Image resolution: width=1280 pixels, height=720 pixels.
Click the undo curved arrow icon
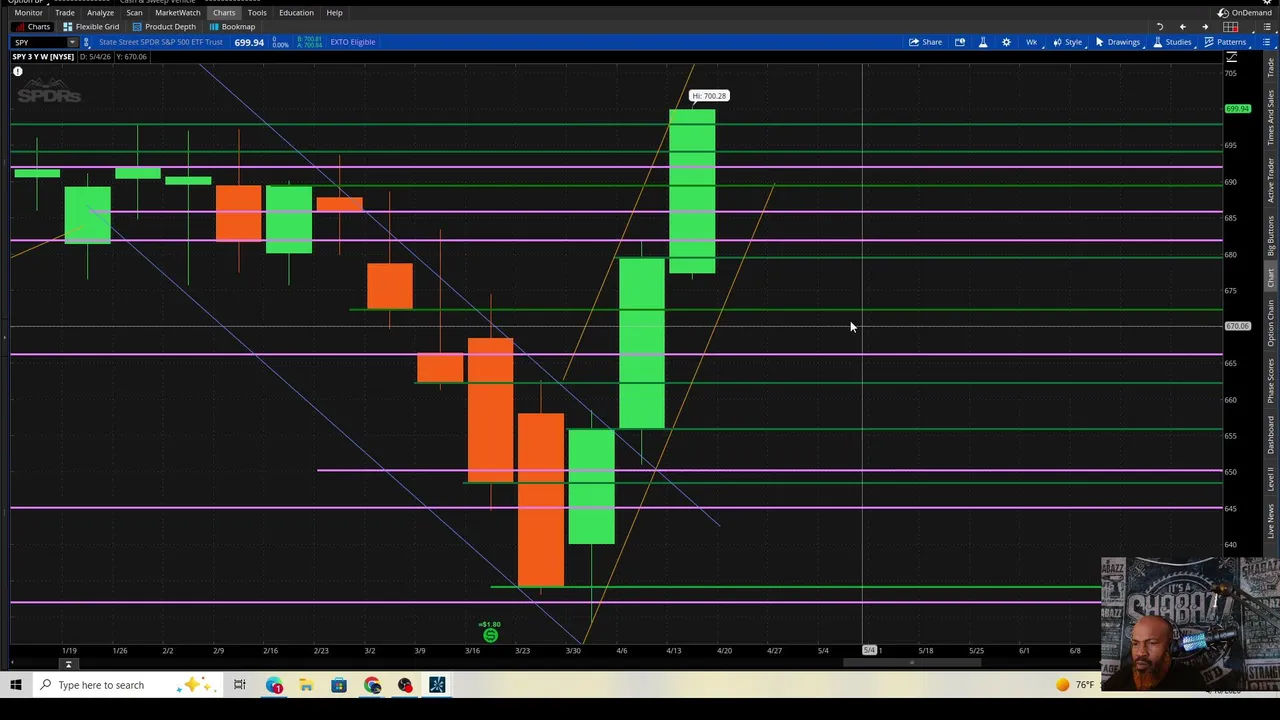(x=1160, y=27)
